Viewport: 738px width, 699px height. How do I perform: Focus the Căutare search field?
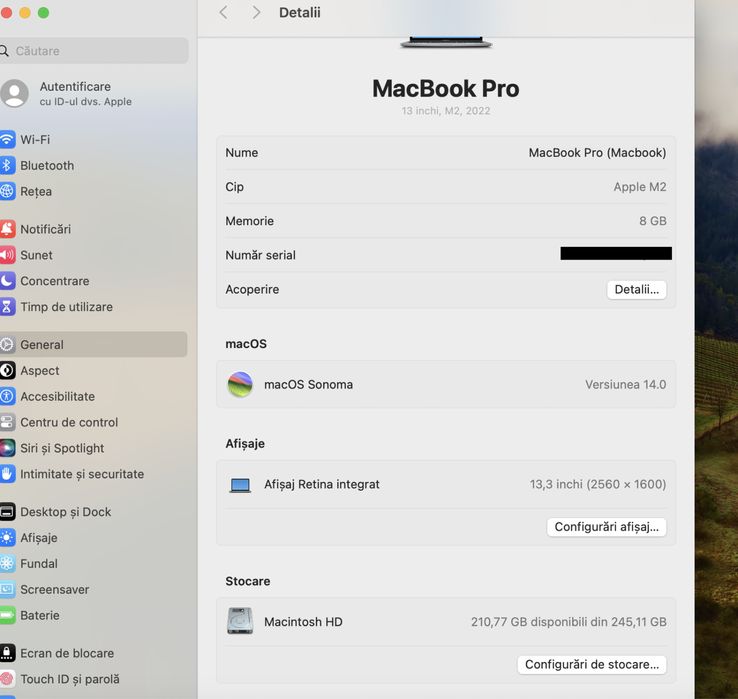(94, 51)
